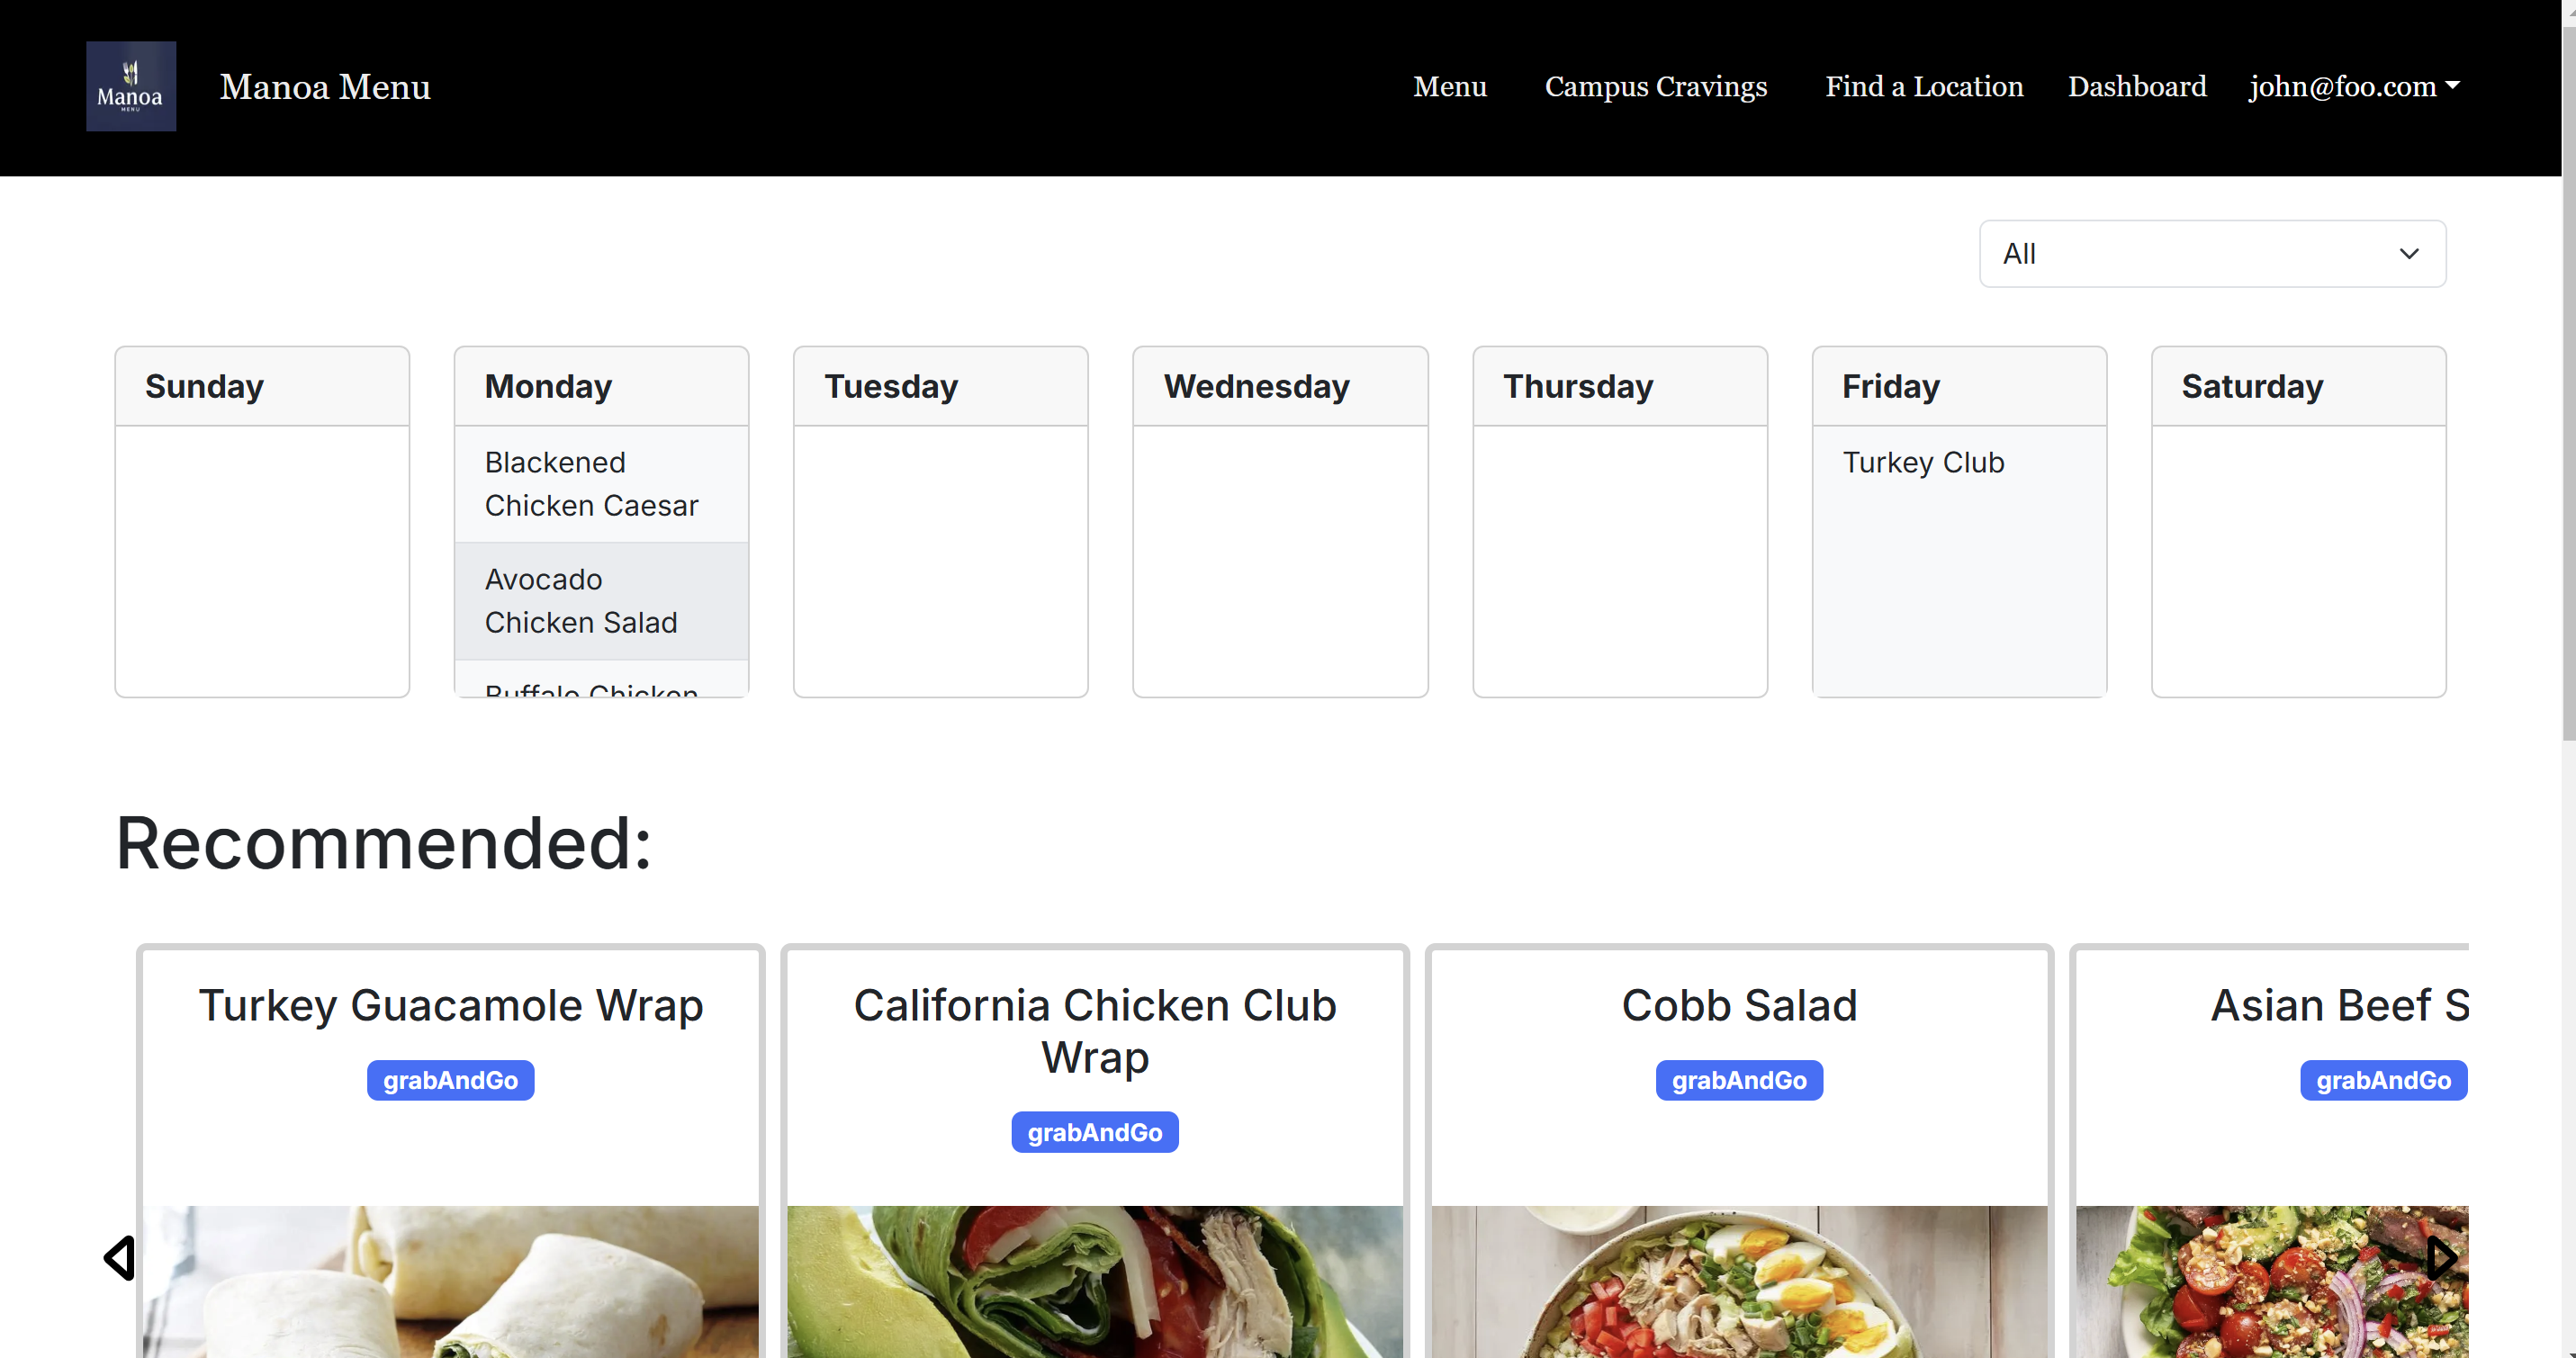Navigate to the Dashboard link
This screenshot has width=2576, height=1358.
point(2136,87)
